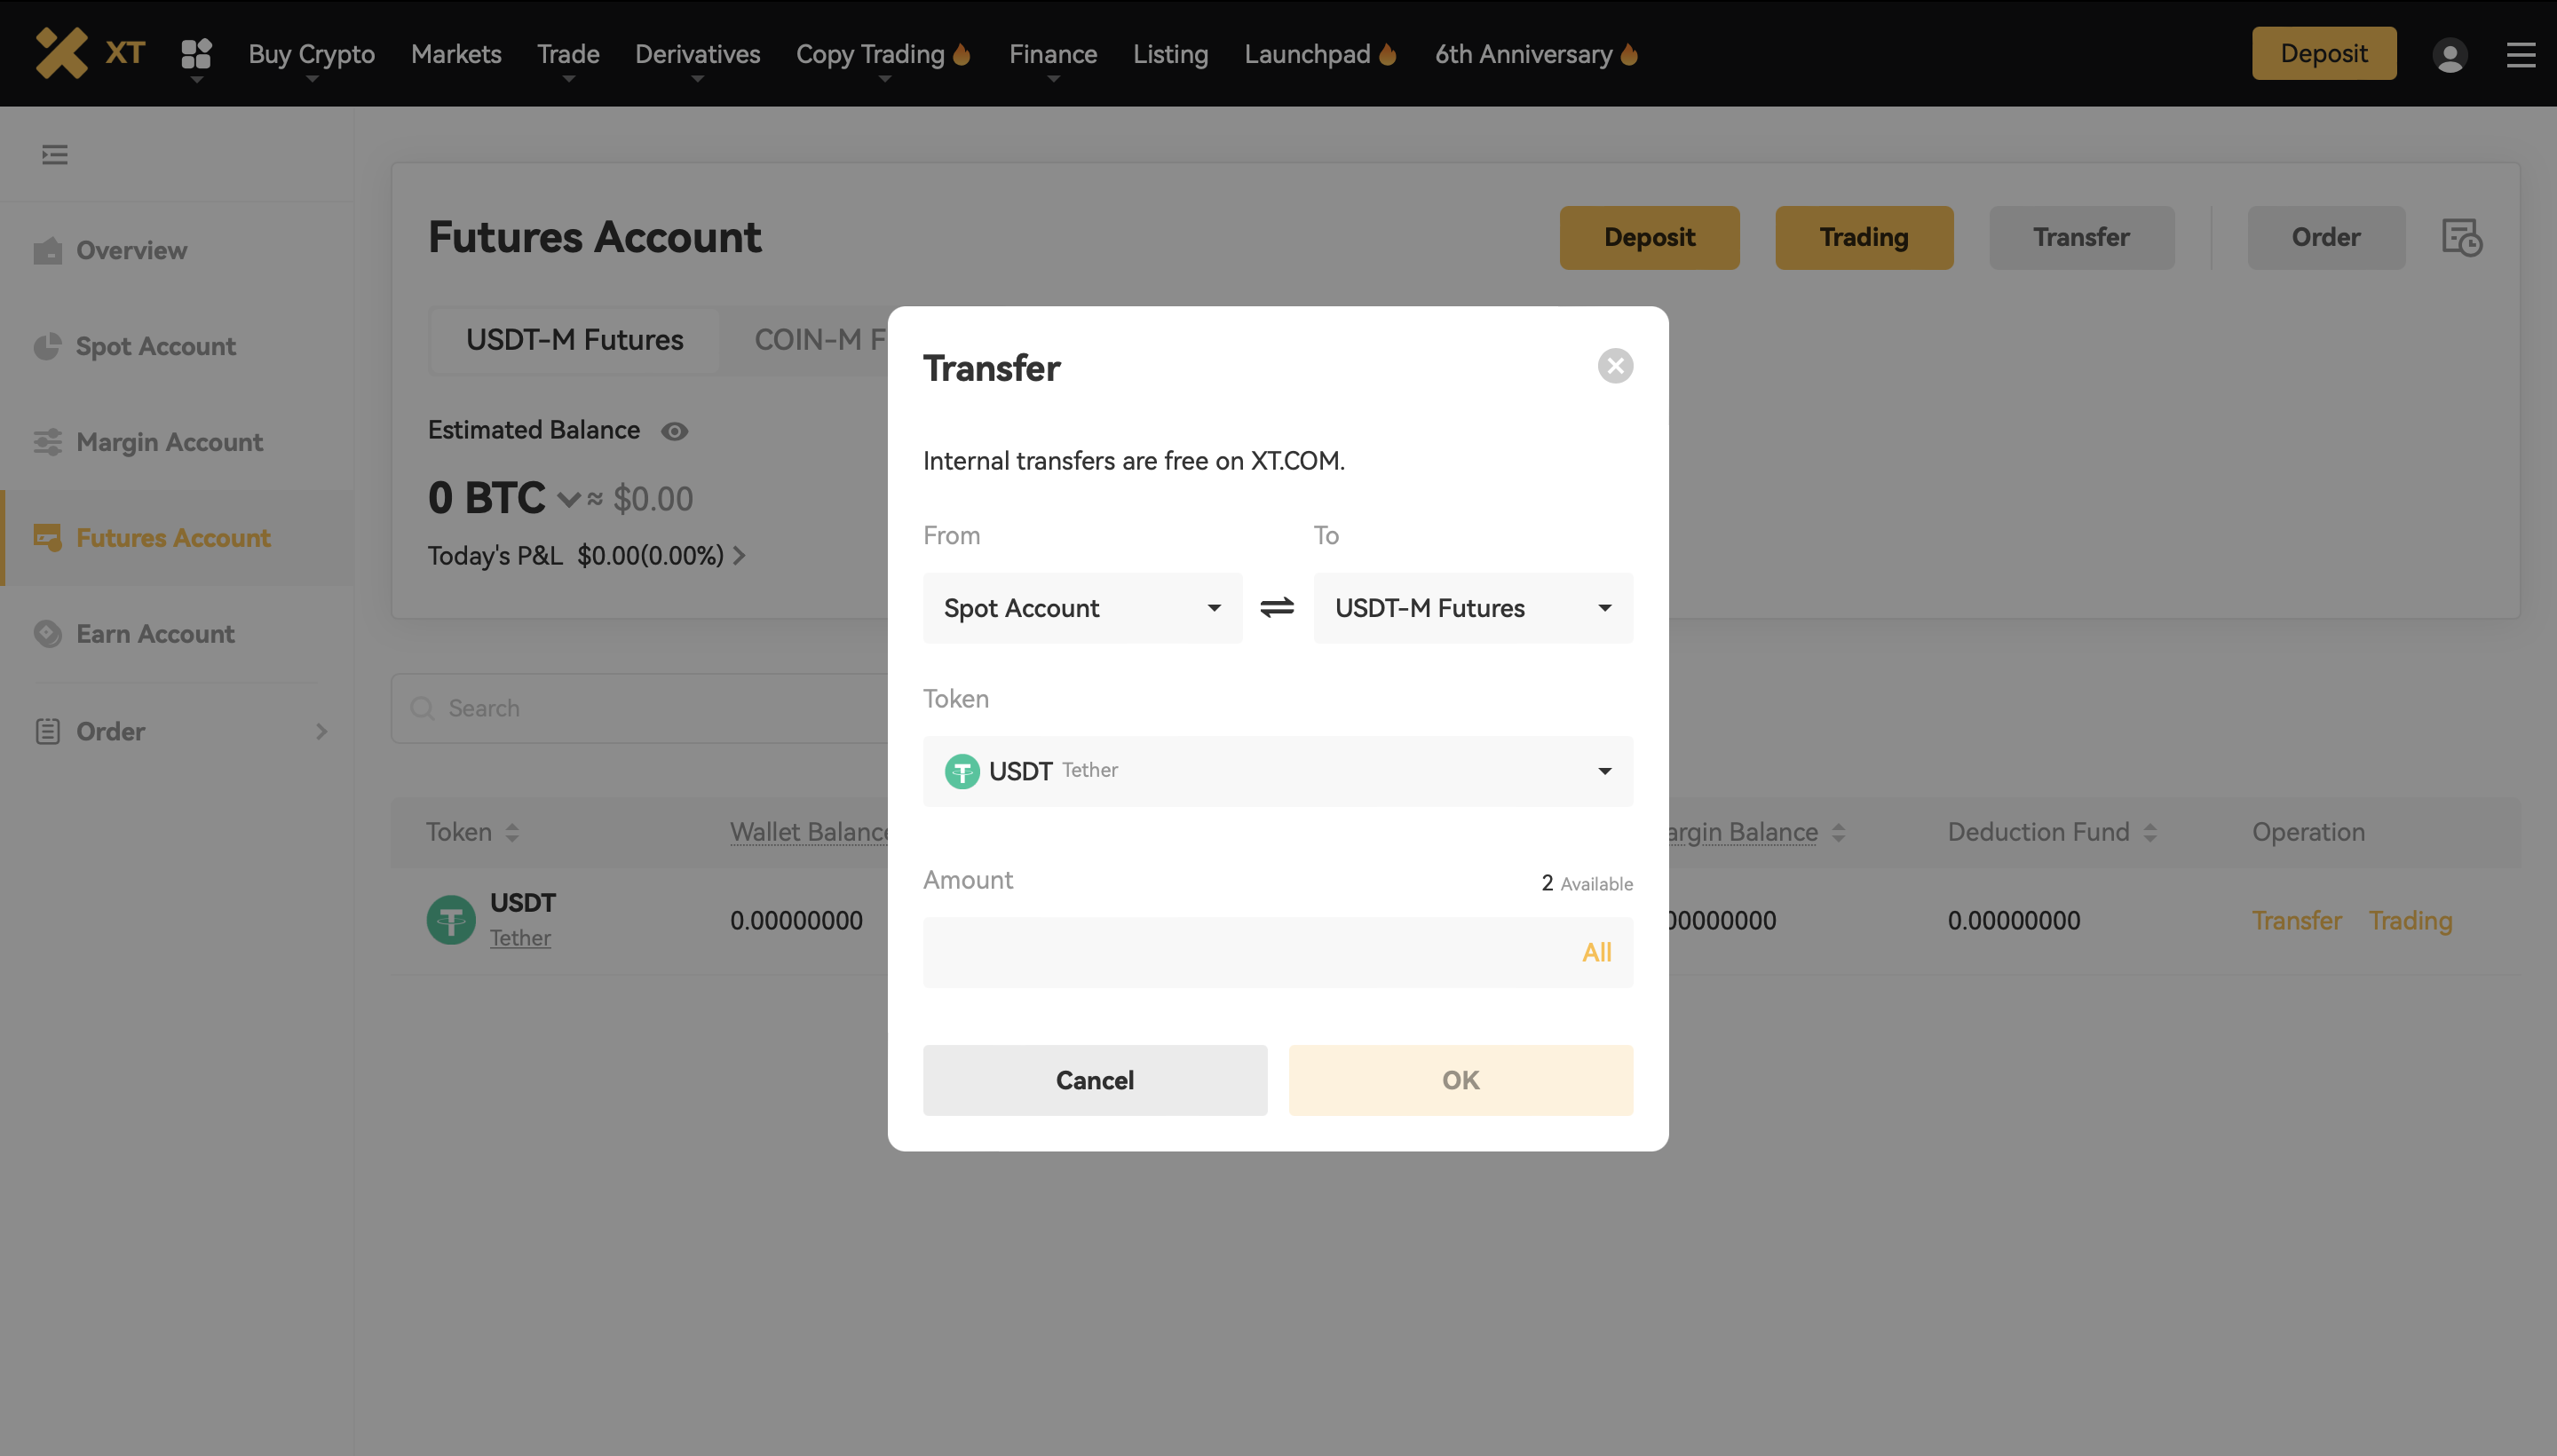Sort by Deduction Fund column arrows
This screenshot has height=1456, width=2557.
[2150, 832]
